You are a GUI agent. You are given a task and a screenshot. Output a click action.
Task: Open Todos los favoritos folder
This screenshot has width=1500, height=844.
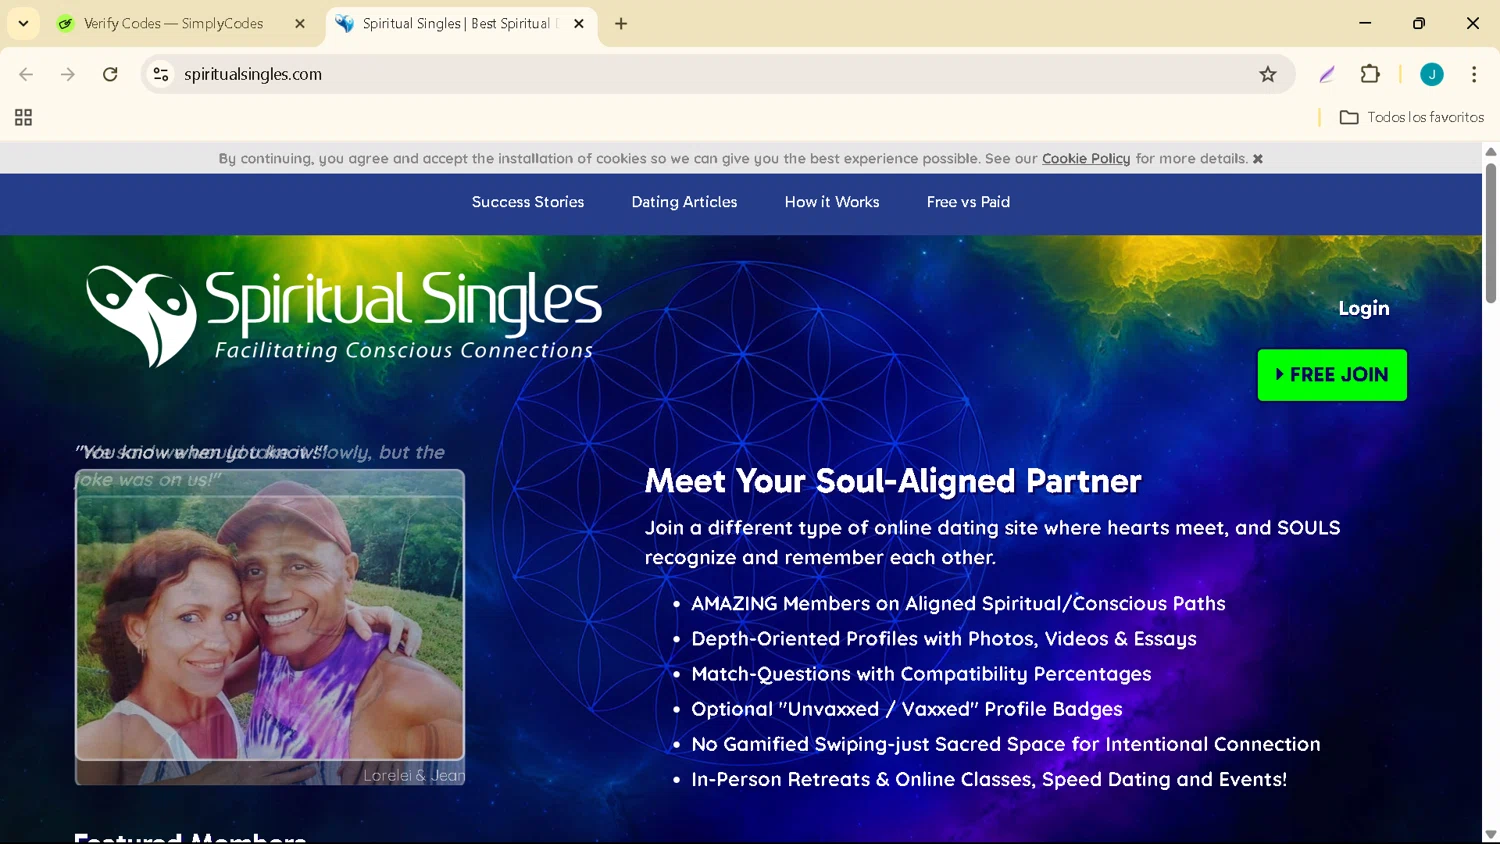tap(1411, 117)
